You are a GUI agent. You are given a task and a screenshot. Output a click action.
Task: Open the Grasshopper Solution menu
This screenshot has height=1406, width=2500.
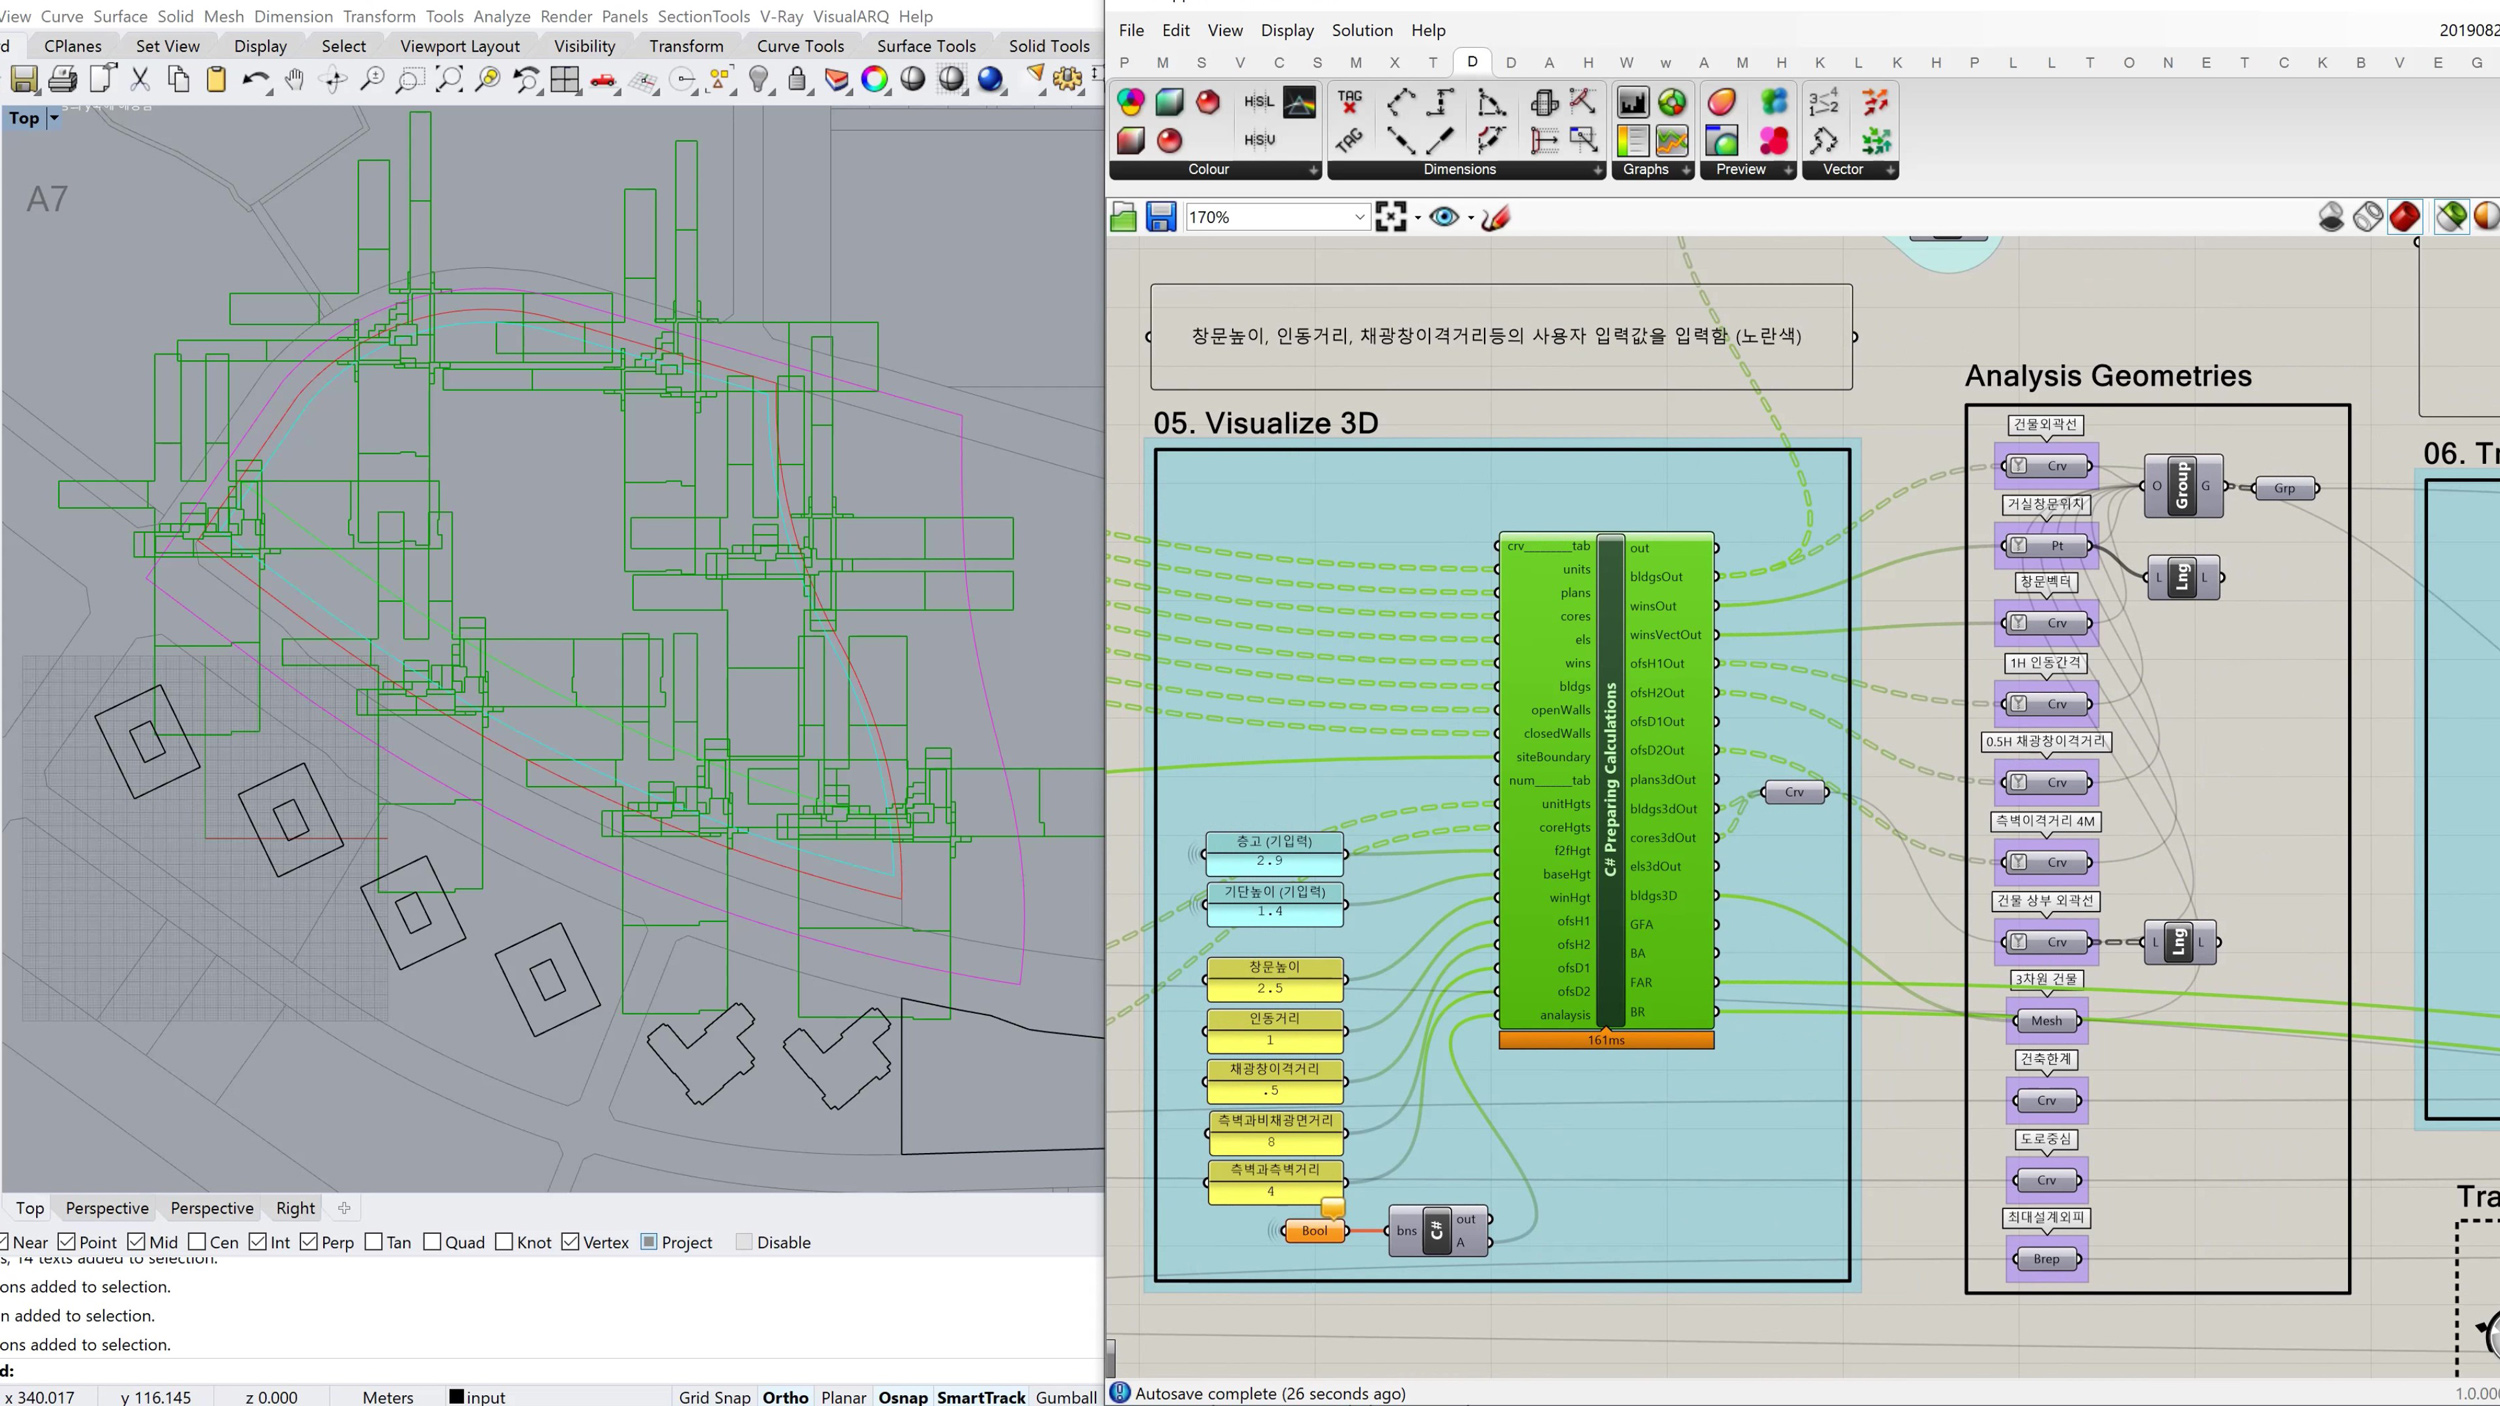[x=1362, y=30]
